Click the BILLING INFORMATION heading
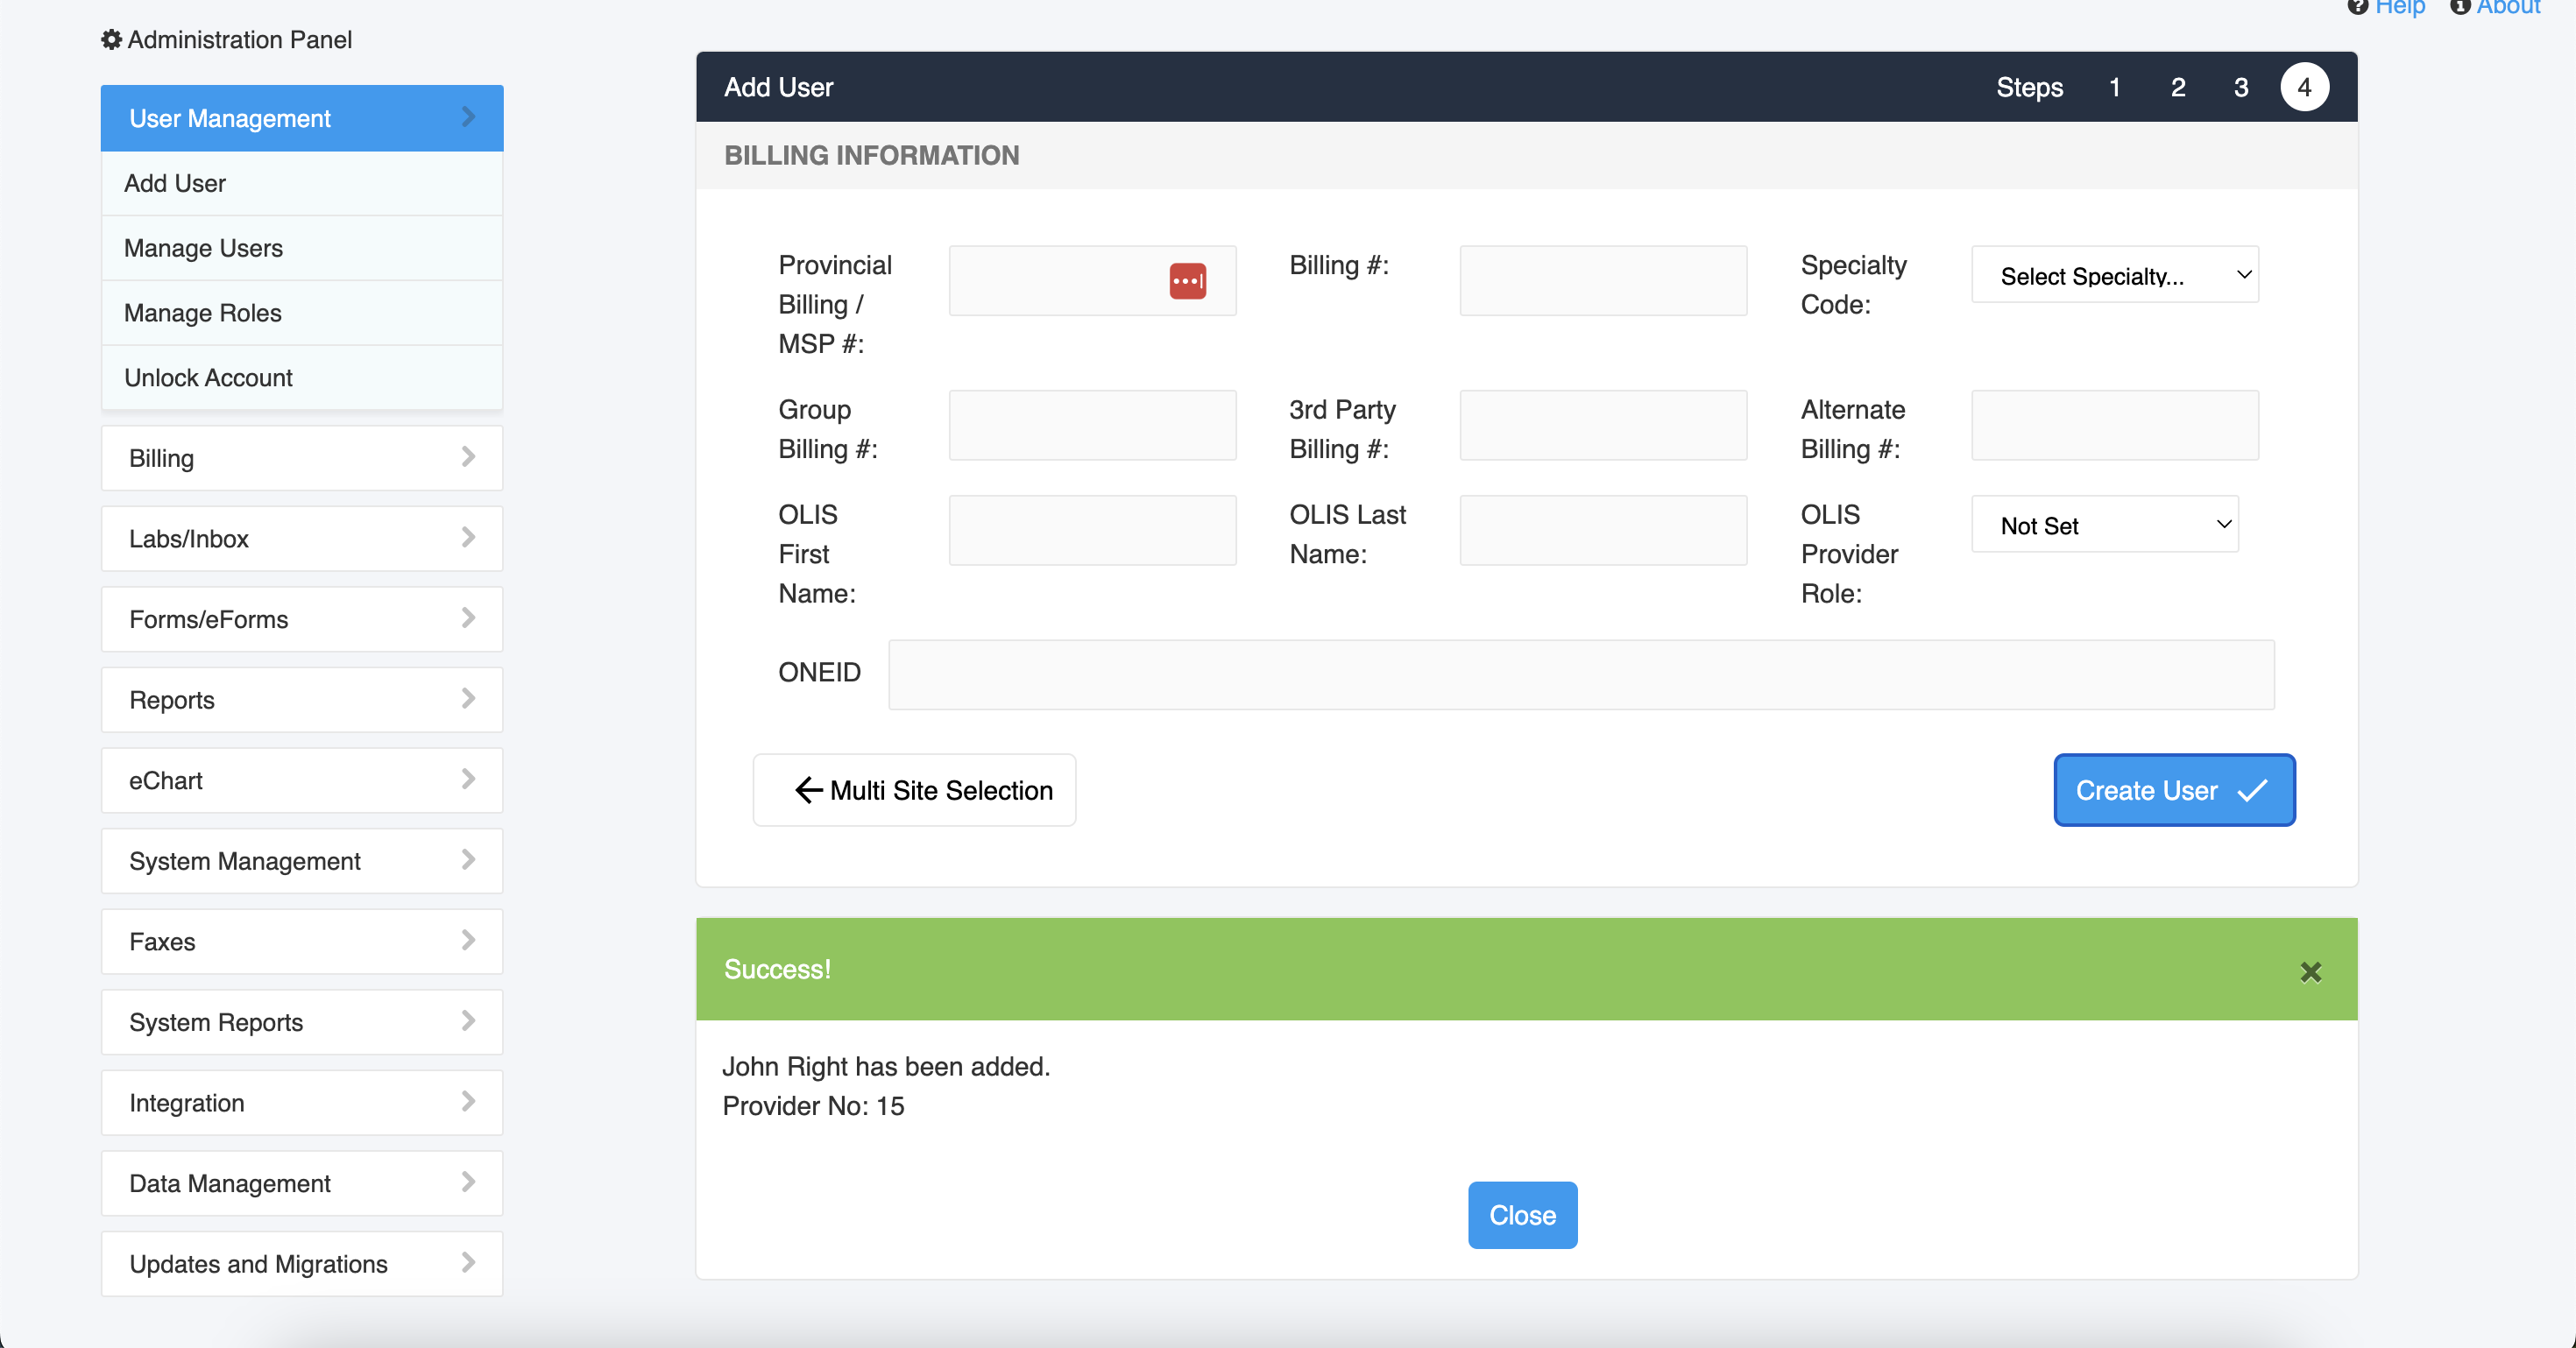 [x=872, y=155]
